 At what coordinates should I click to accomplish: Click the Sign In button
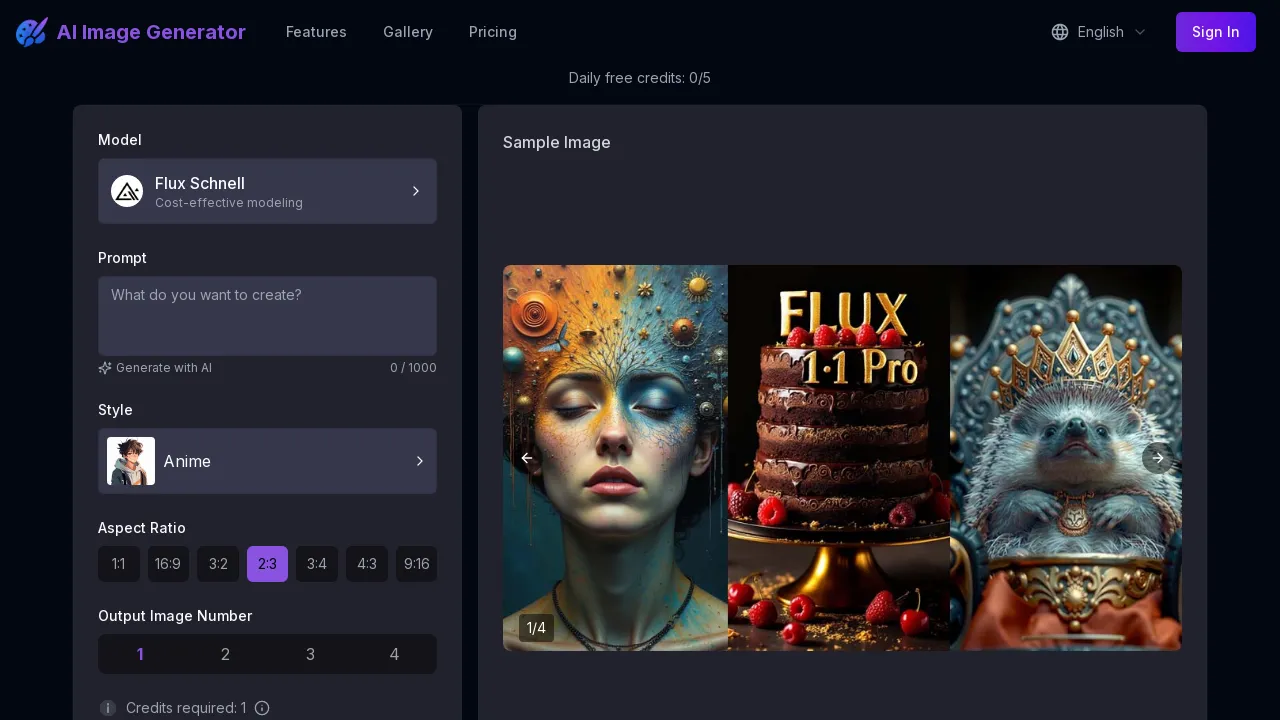pyautogui.click(x=1215, y=32)
